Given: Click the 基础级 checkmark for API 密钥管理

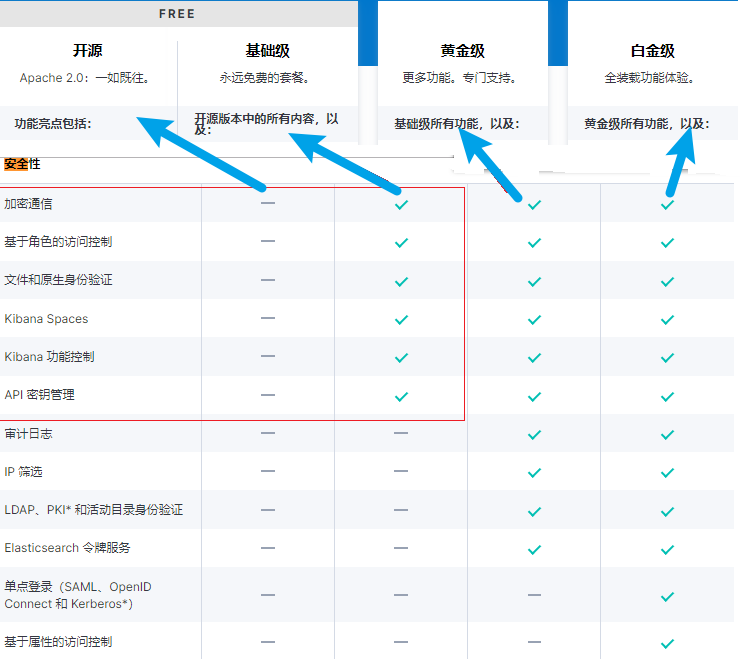Looking at the screenshot, I should [x=401, y=396].
